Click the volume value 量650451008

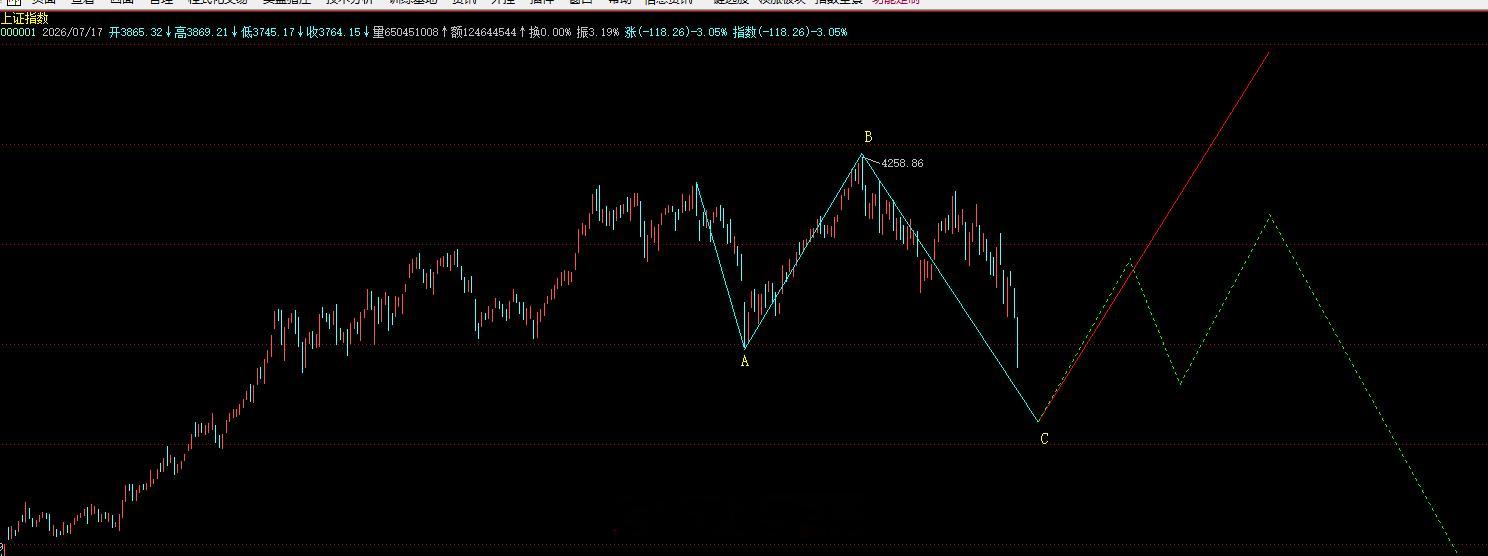405,32
